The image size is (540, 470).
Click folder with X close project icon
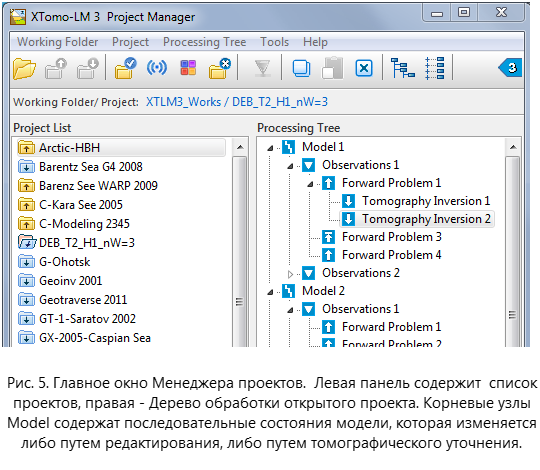point(220,68)
